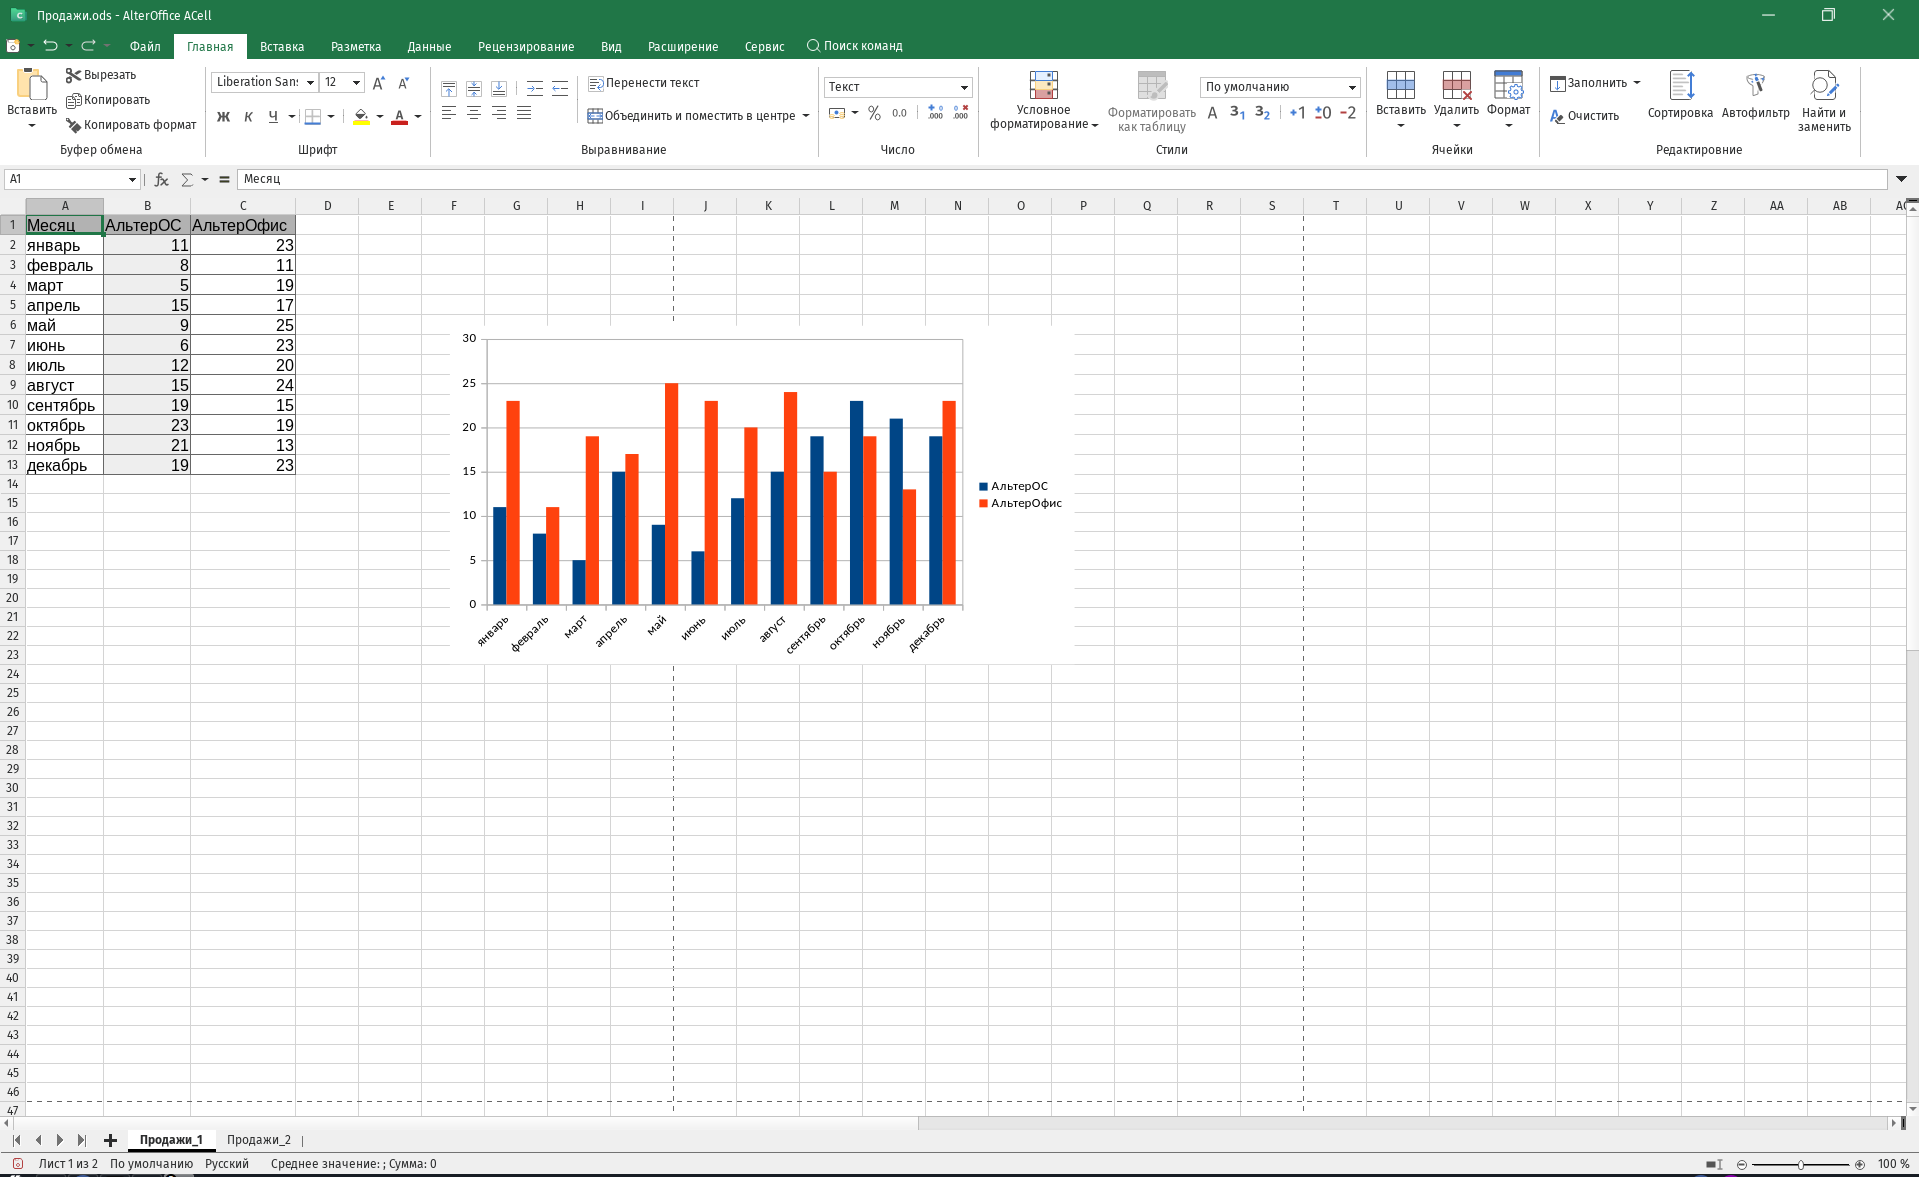Click Copy format (Копировать формат) brush
Viewport: 1919px width, 1177px height.
tap(131, 125)
